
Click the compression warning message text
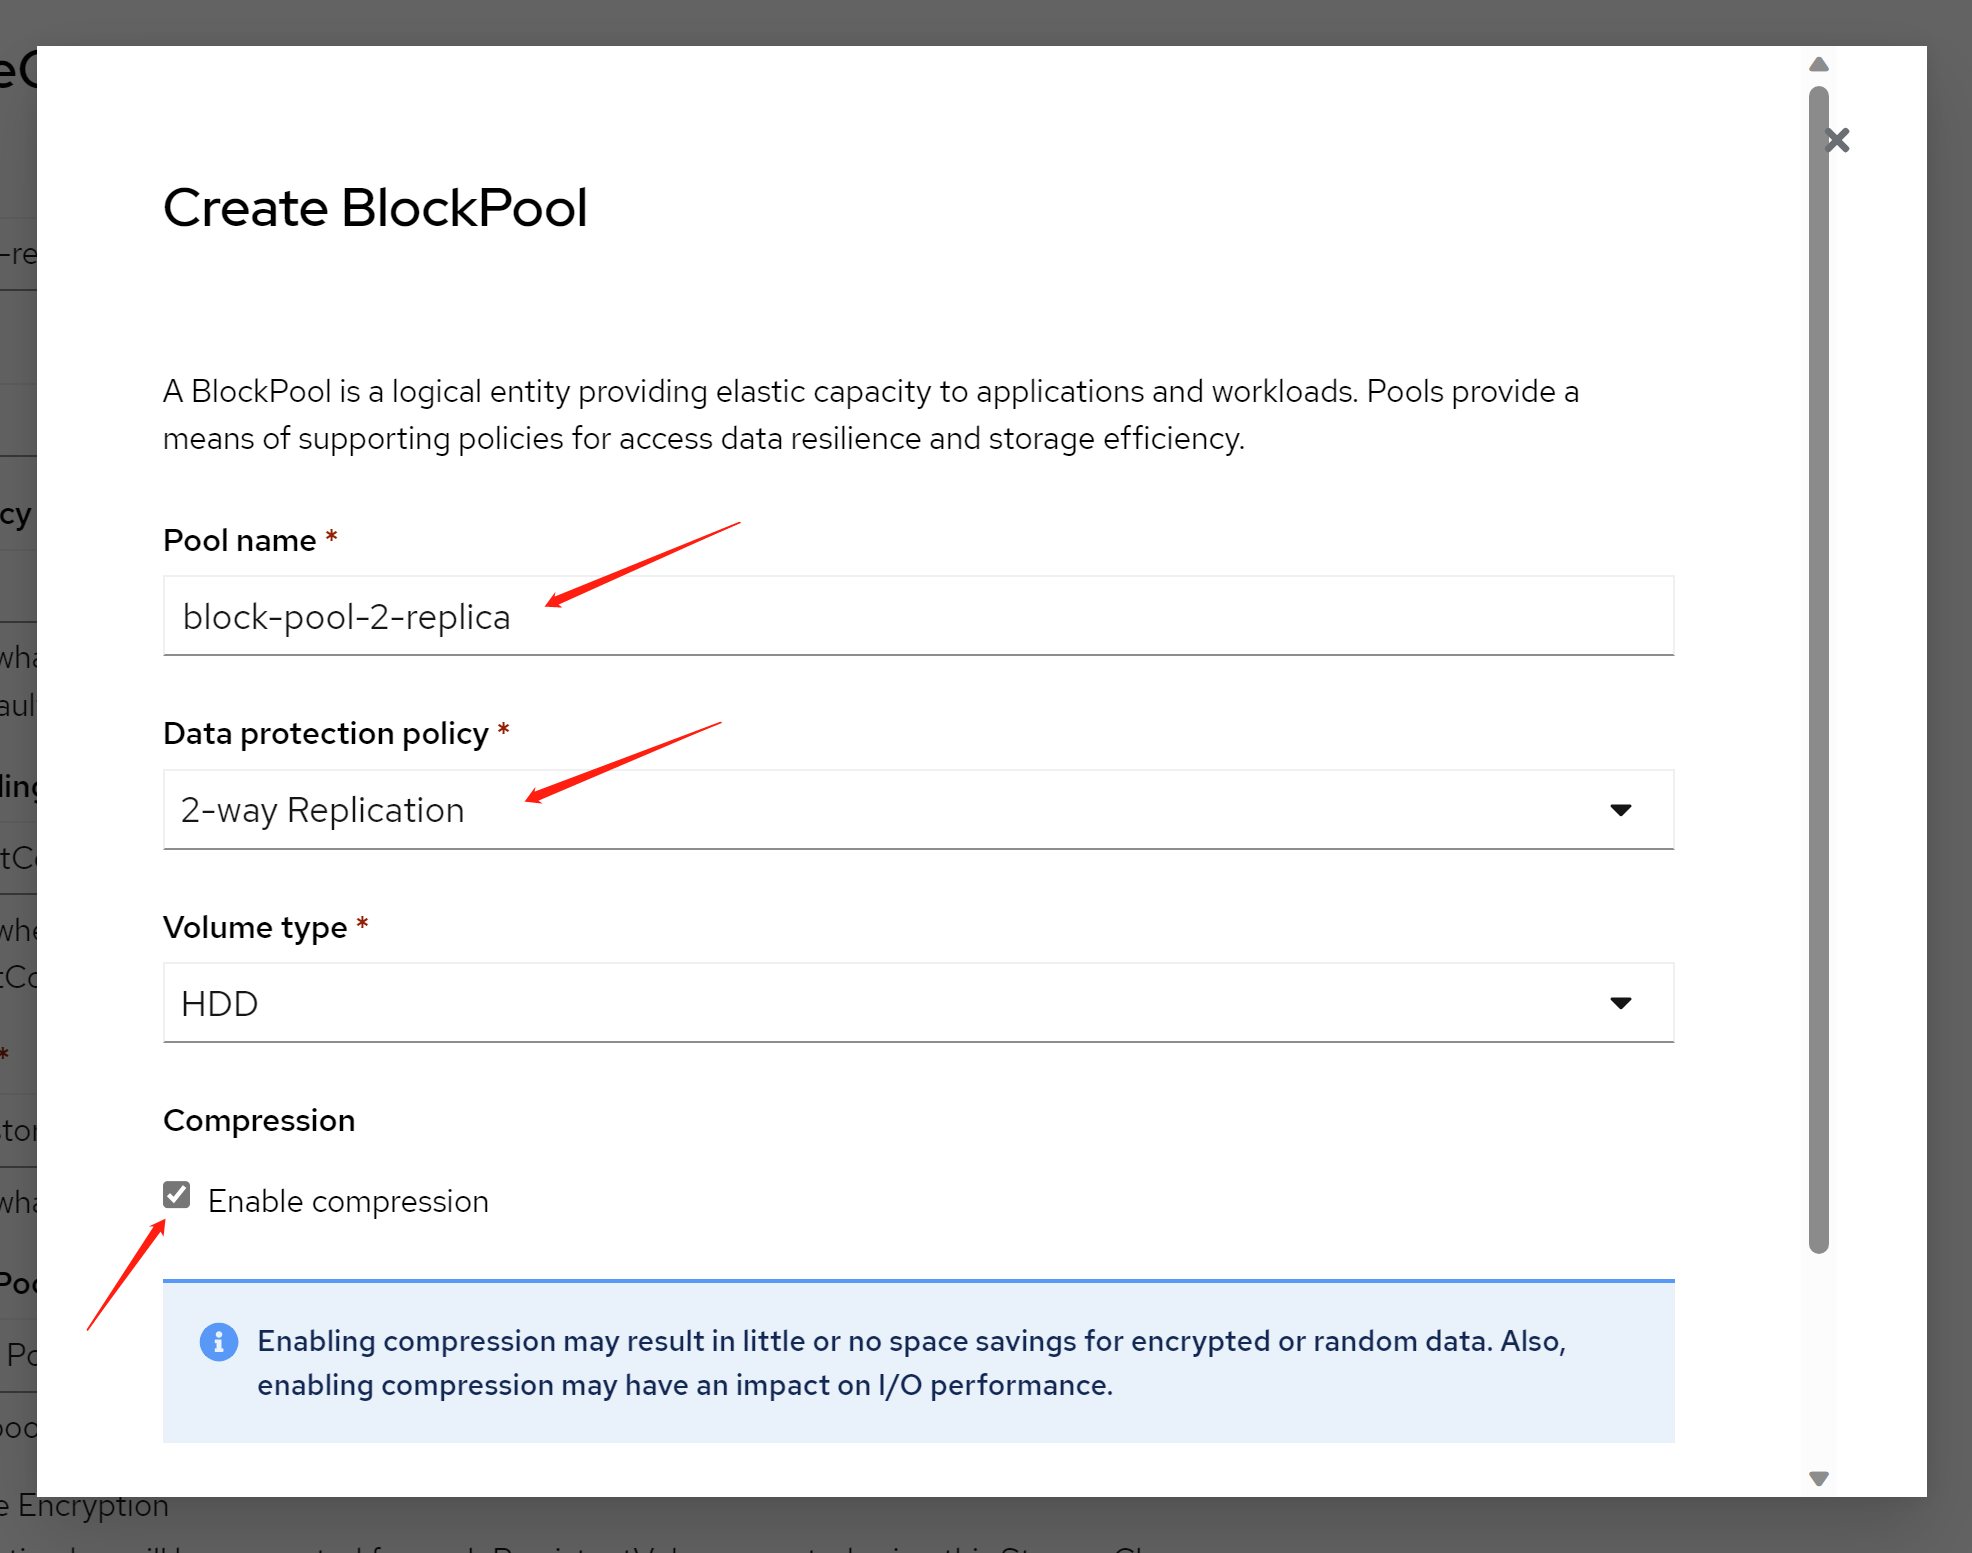(x=910, y=1363)
